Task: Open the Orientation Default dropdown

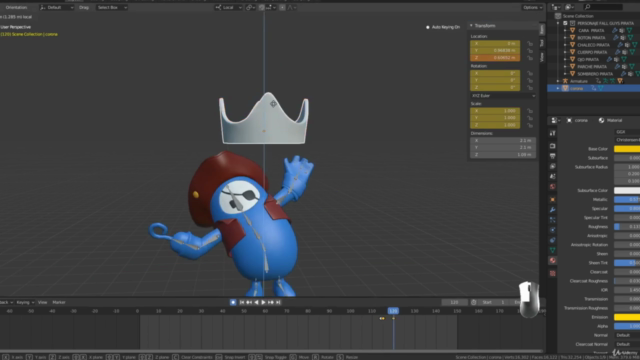Action: (57, 7)
